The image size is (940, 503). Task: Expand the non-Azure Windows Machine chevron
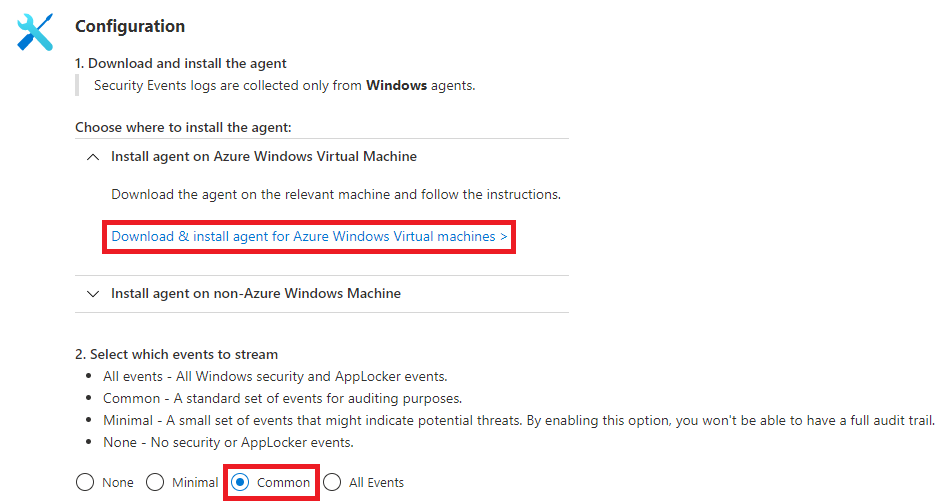coord(93,294)
